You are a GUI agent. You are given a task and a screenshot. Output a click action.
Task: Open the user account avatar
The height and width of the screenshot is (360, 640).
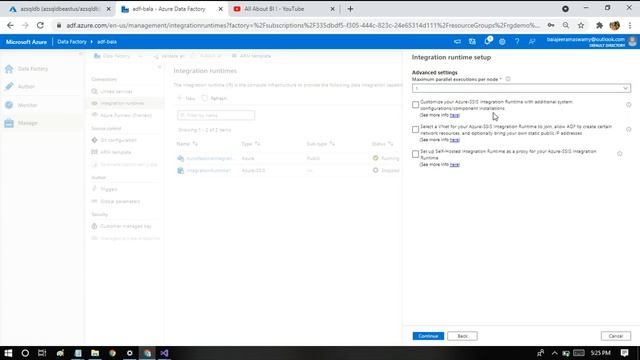(633, 42)
